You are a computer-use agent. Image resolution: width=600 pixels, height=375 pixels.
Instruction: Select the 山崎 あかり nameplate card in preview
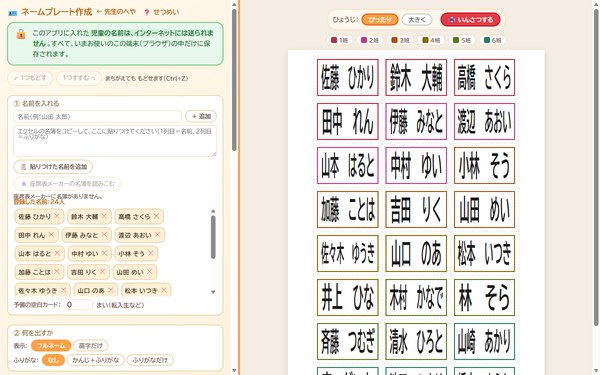tap(484, 341)
